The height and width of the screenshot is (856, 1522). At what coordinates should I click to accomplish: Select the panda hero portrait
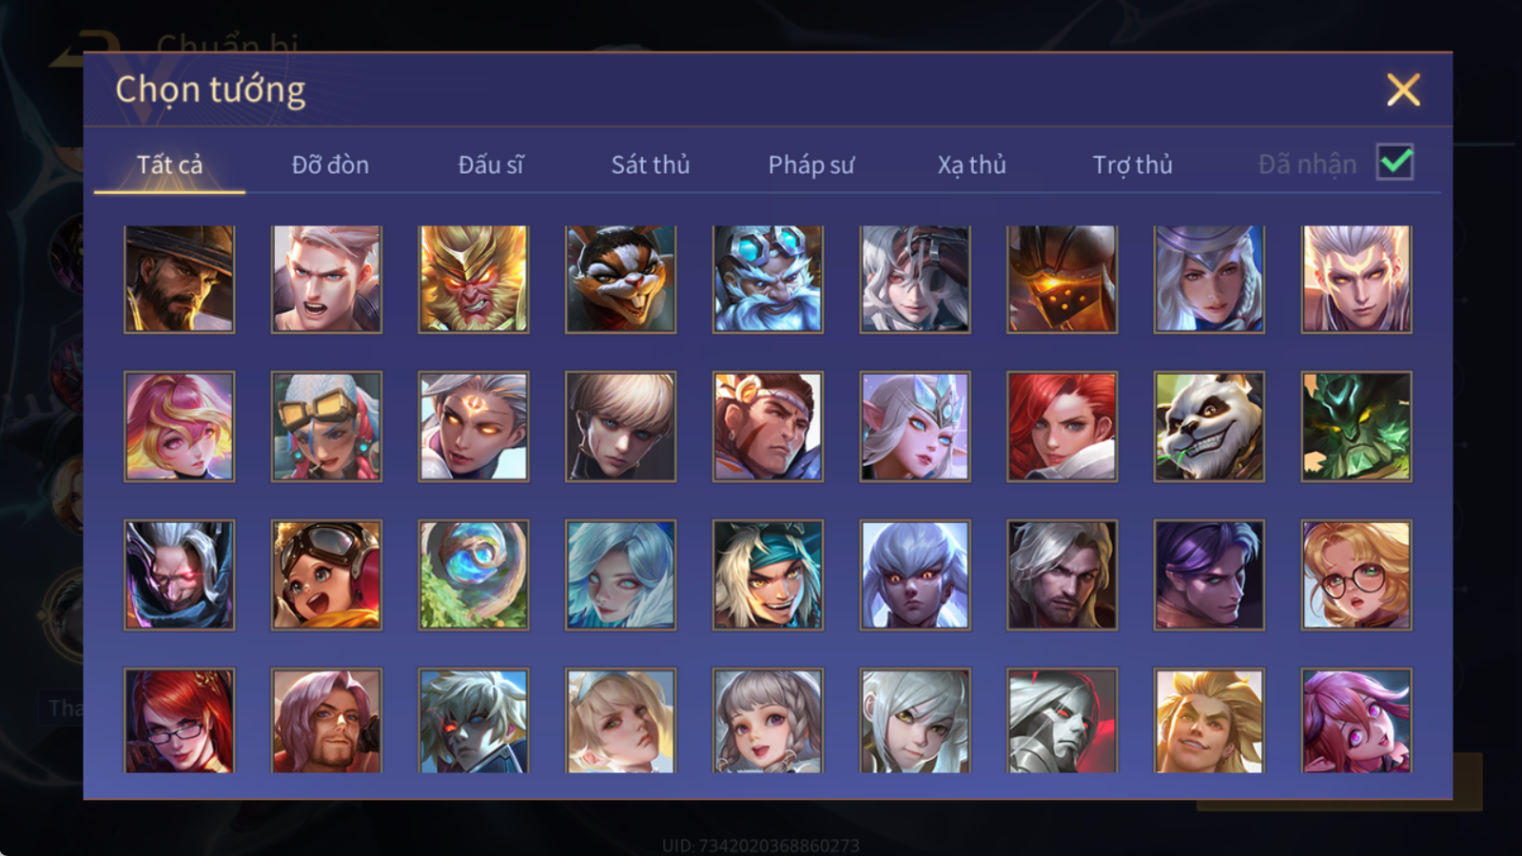pos(1209,427)
